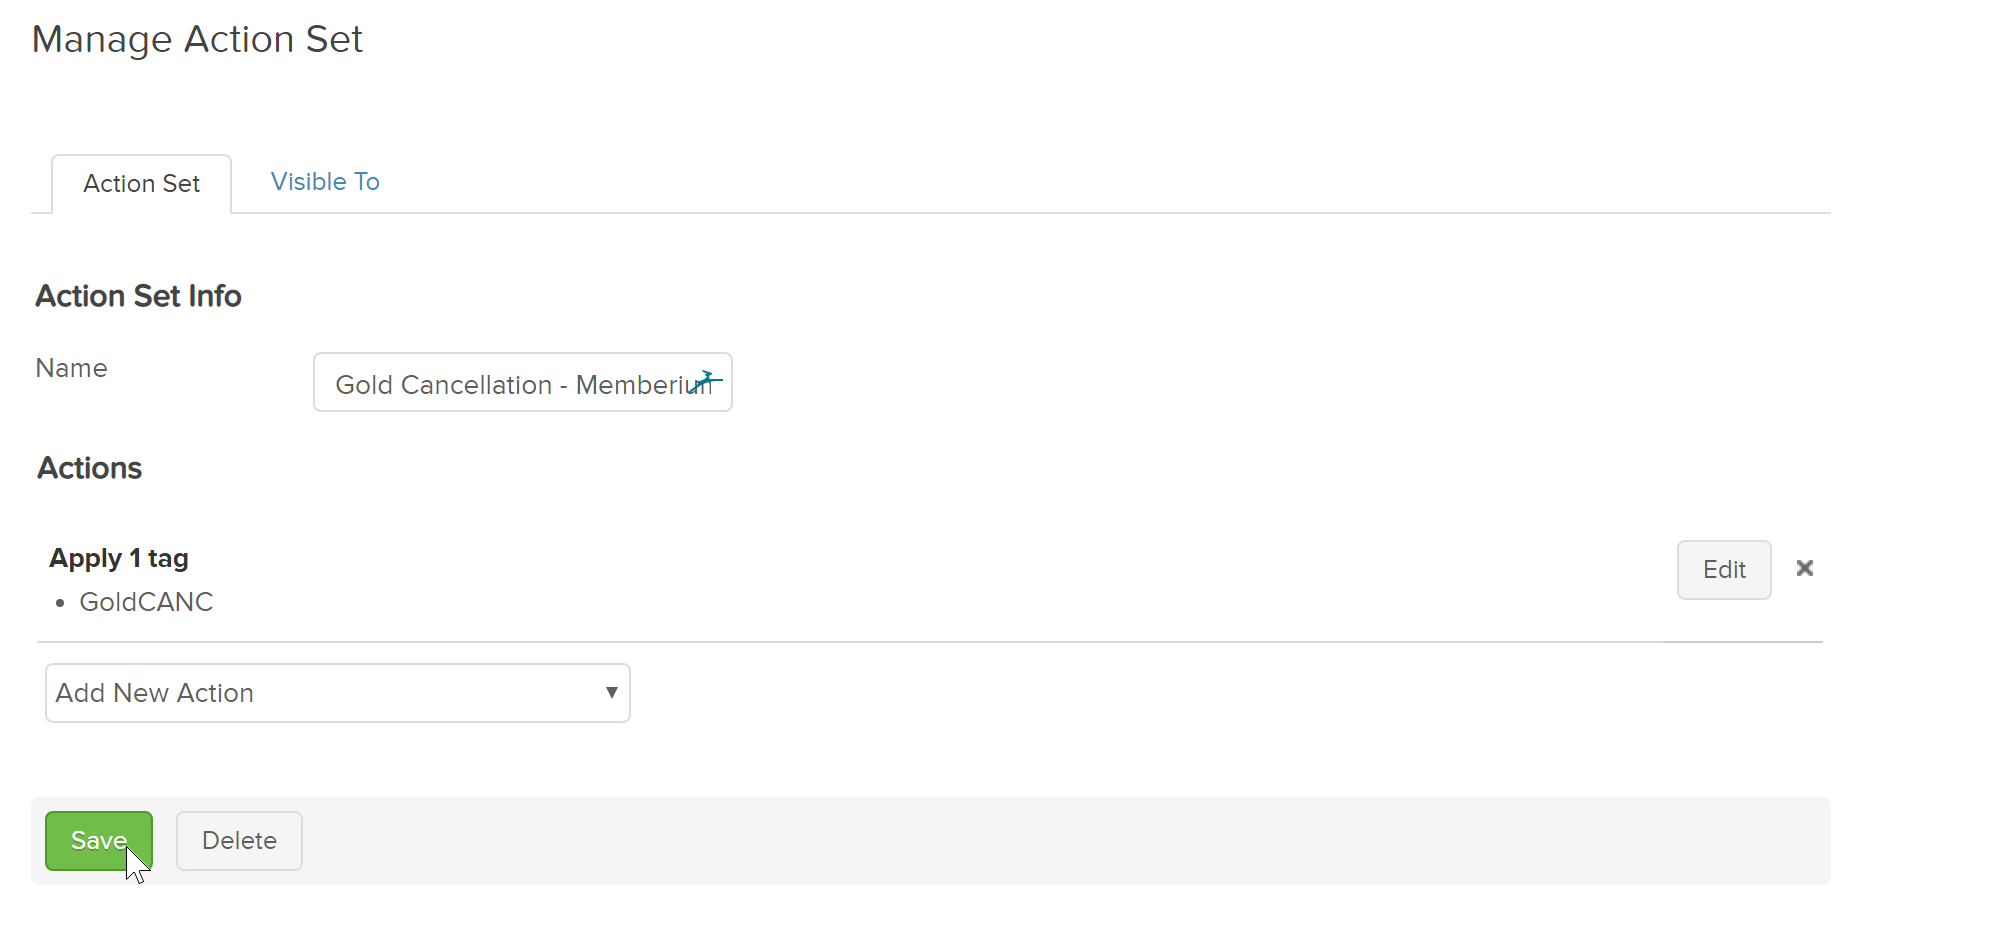2015x945 pixels.
Task: Remove the Apply 1 tag action
Action: (x=1805, y=568)
